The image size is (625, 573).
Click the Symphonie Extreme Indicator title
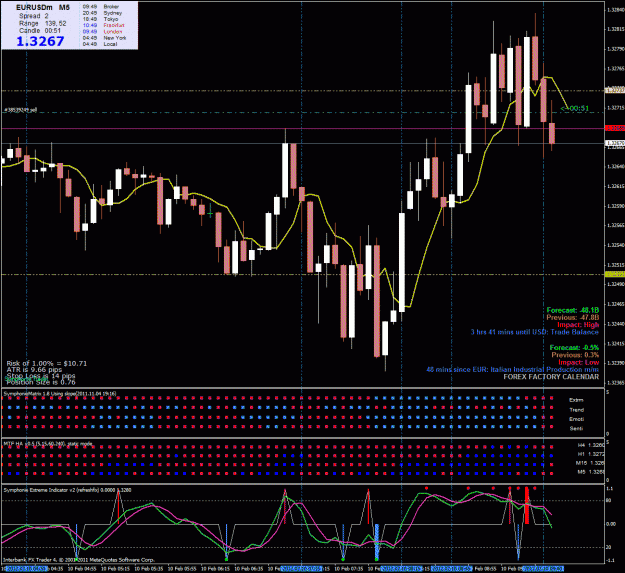pyautogui.click(x=67, y=490)
